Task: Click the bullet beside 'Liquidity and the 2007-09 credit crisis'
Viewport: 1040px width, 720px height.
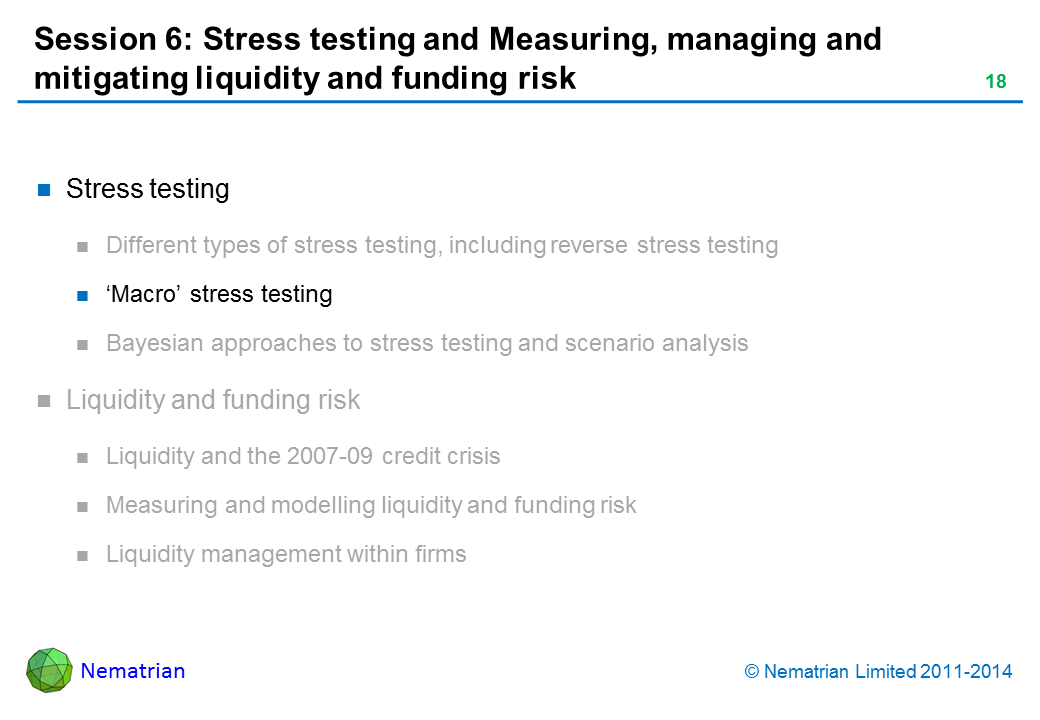Action: point(84,457)
